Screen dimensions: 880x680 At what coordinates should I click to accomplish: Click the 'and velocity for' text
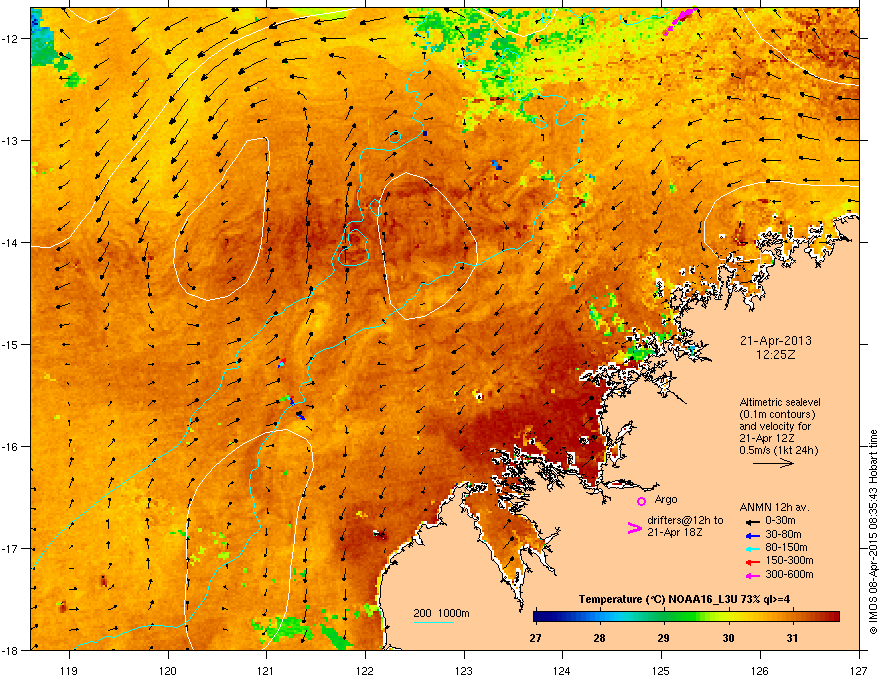coord(775,426)
